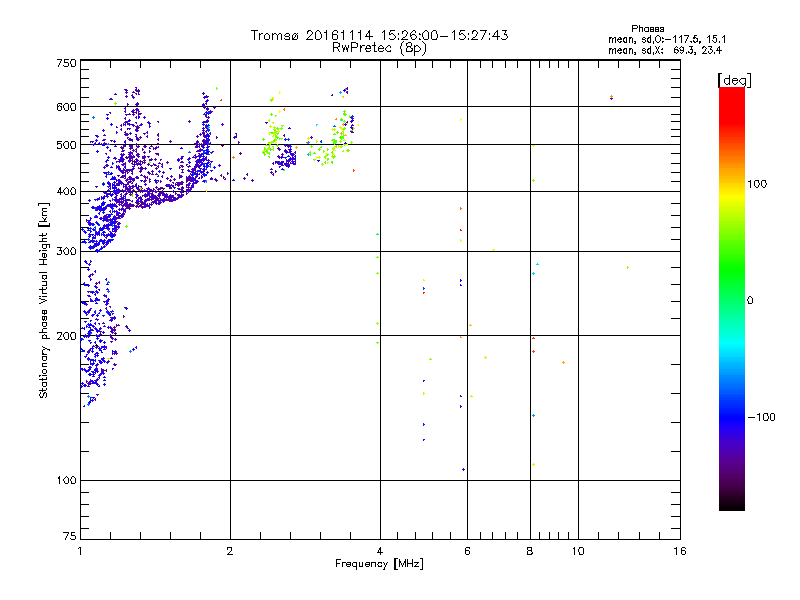The height and width of the screenshot is (600, 800).
Task: Click the phase colorbar gradient
Action: tap(732, 298)
